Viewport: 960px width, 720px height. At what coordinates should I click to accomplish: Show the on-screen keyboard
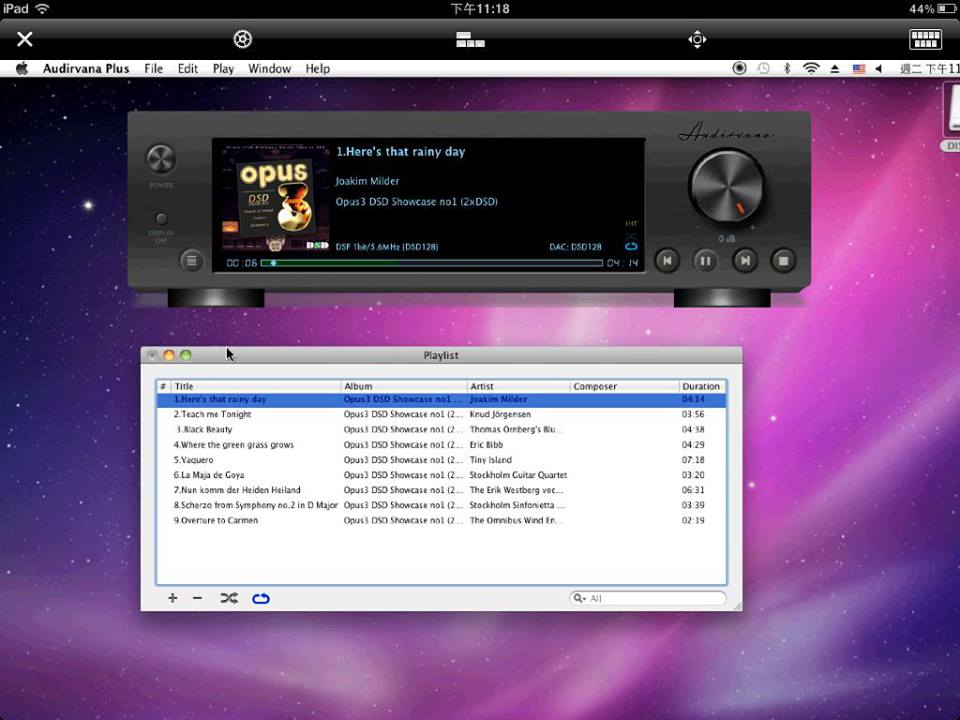(x=925, y=39)
